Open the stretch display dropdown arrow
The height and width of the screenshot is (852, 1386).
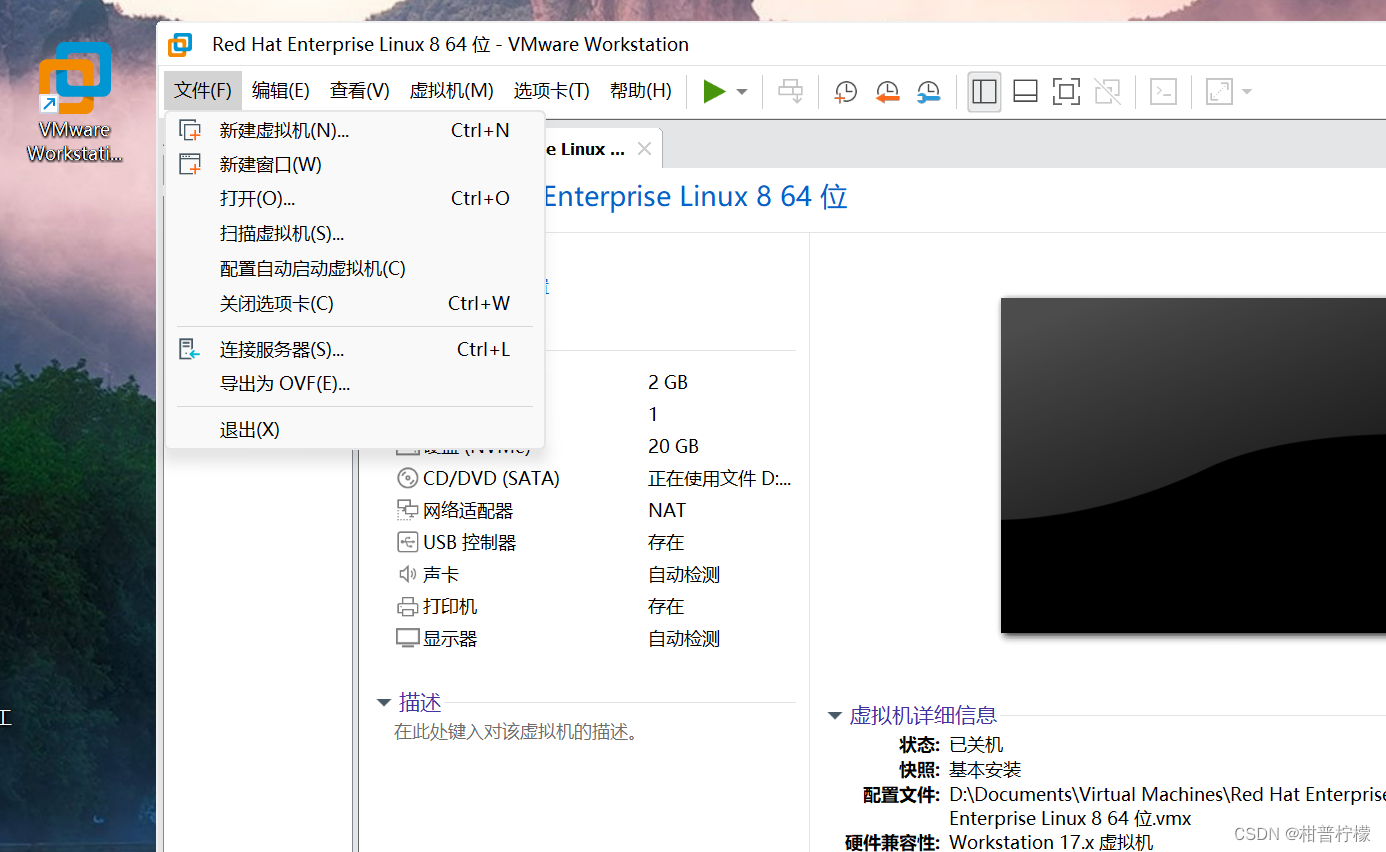[x=1246, y=92]
